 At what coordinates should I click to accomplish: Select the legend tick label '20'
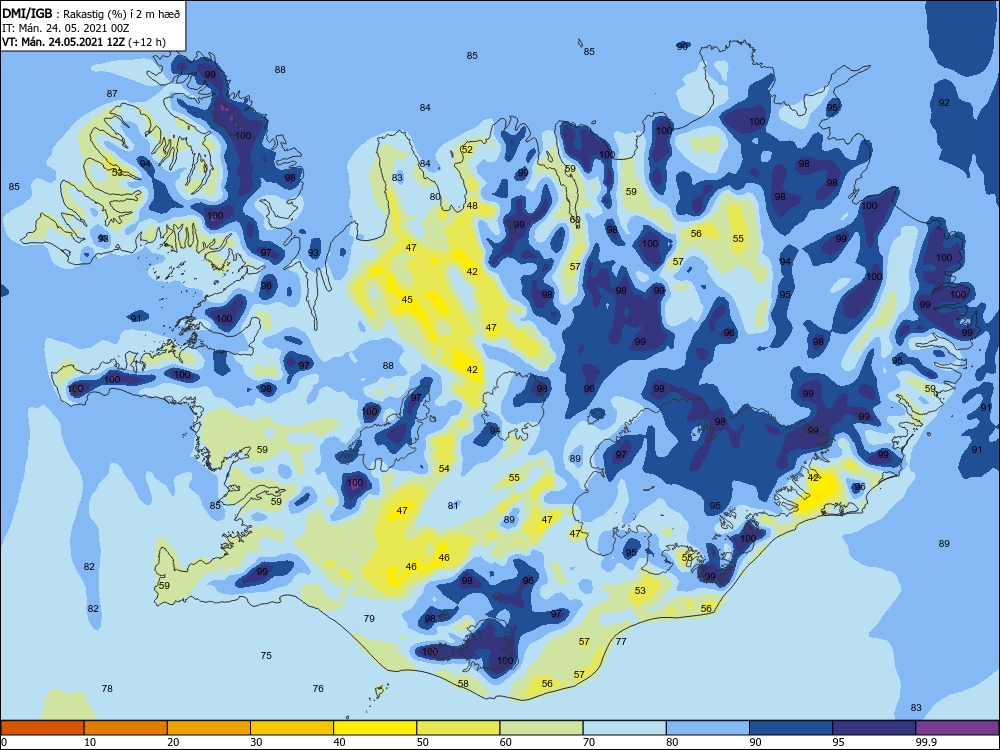[x=173, y=742]
